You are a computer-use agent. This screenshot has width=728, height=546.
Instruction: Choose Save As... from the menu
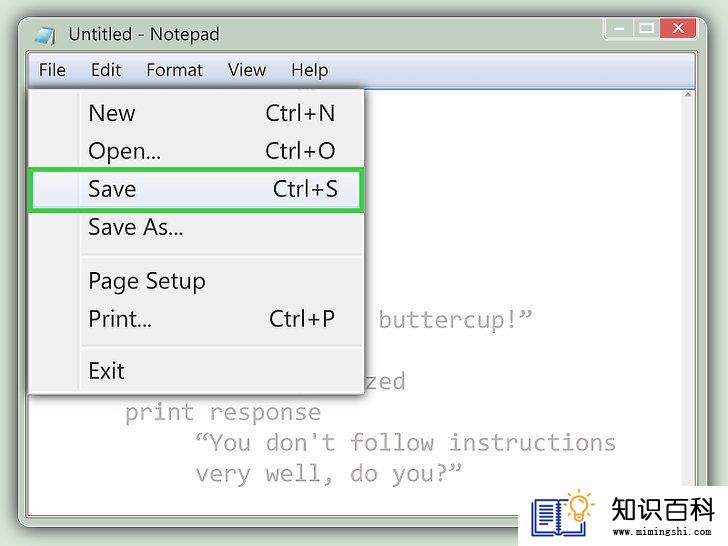[197, 227]
